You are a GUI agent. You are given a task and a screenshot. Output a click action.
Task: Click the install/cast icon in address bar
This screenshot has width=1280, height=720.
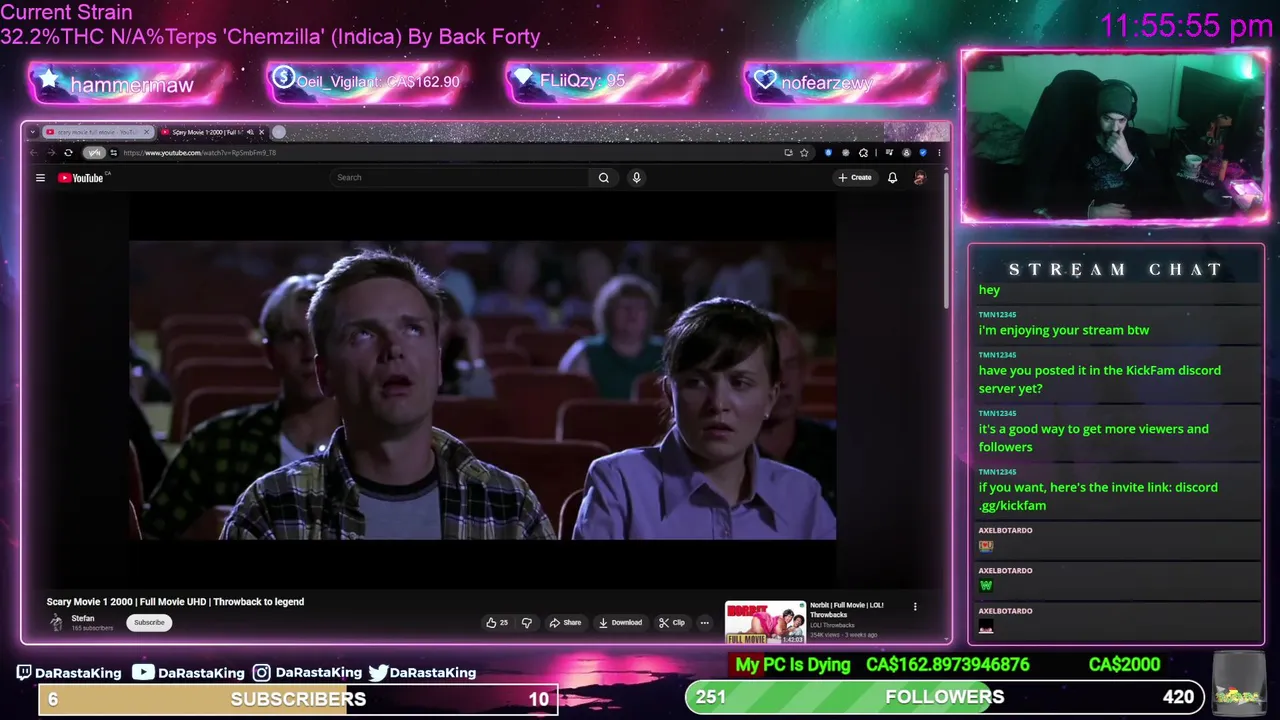coord(788,153)
